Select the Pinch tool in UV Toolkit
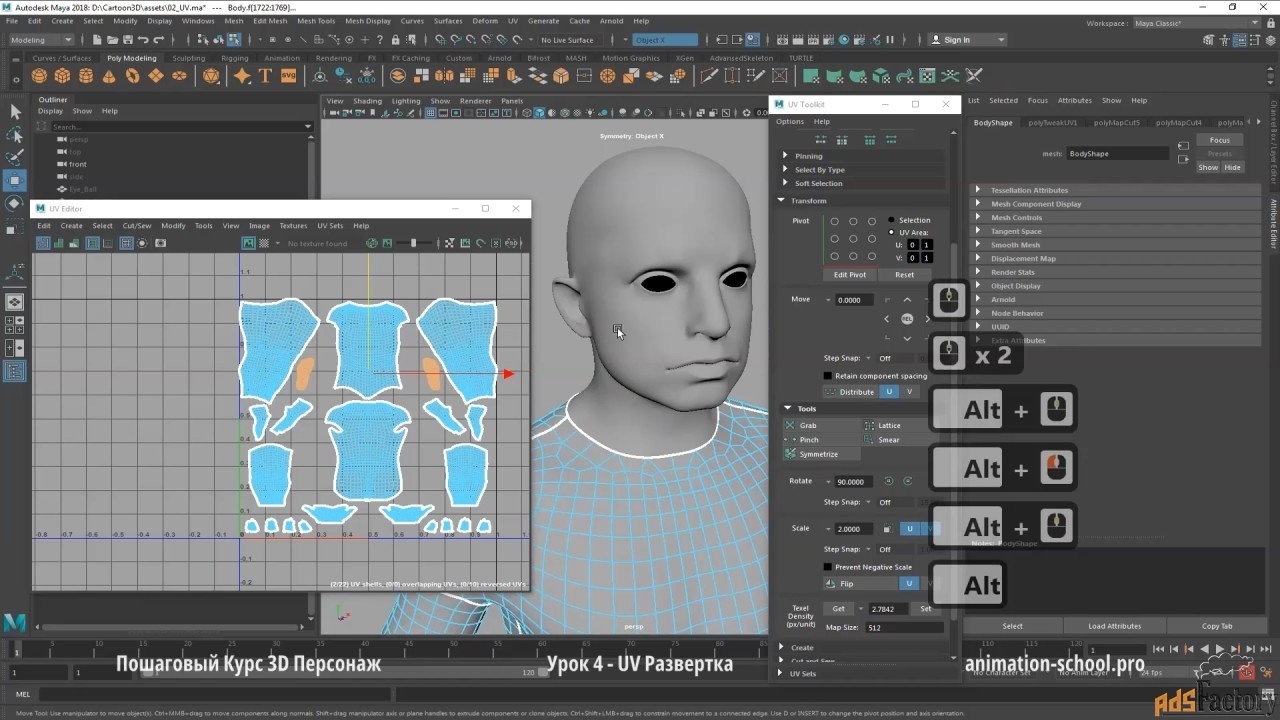 [x=821, y=439]
